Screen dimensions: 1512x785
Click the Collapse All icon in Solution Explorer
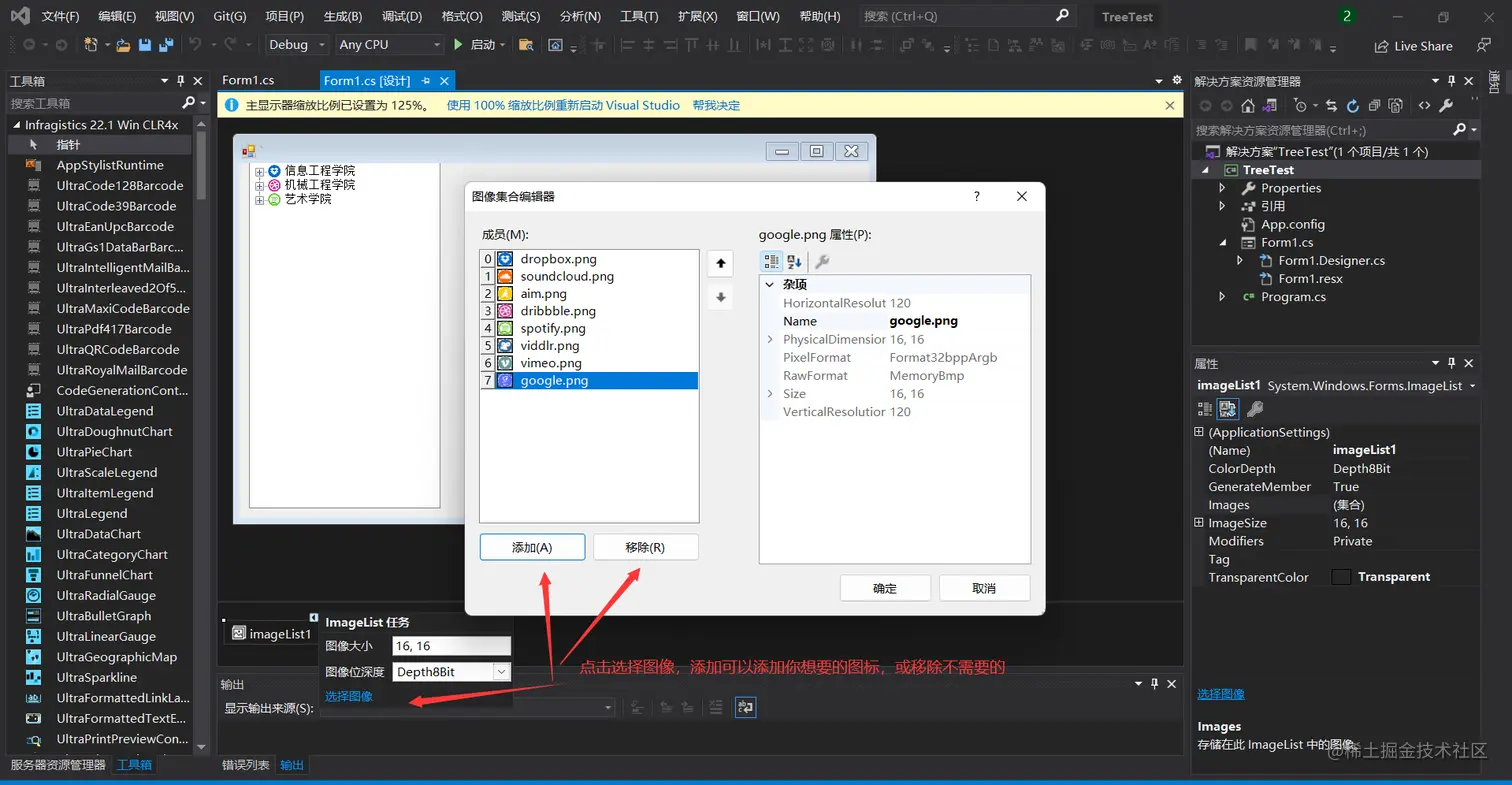point(1374,105)
